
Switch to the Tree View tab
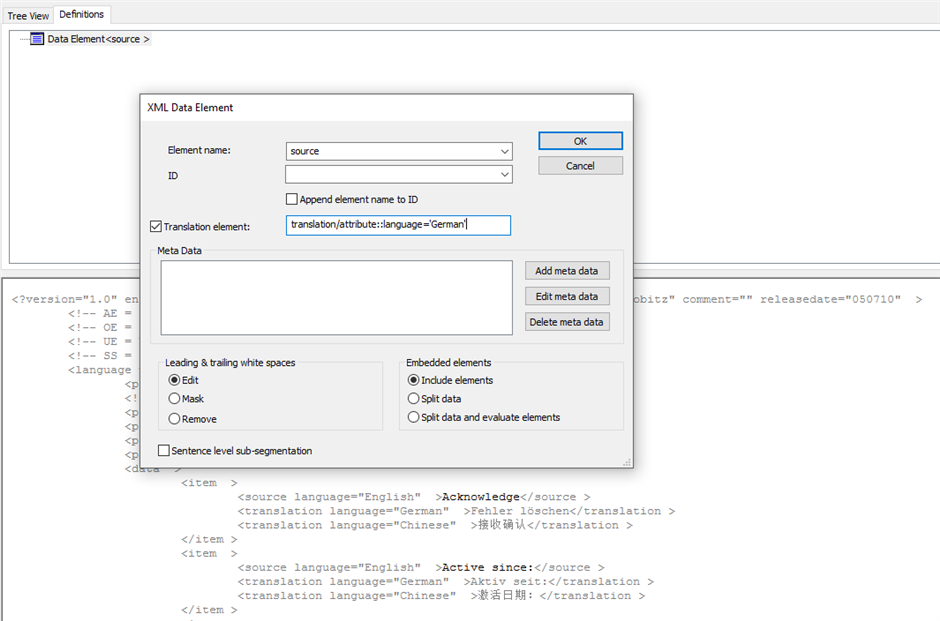pos(27,14)
